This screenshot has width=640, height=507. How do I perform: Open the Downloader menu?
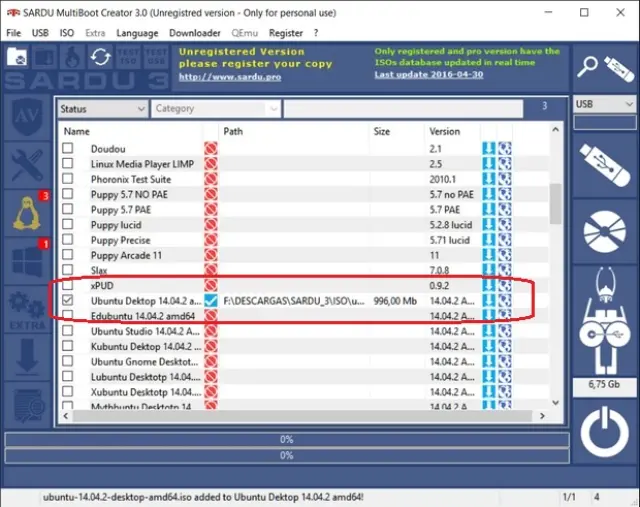click(x=194, y=33)
